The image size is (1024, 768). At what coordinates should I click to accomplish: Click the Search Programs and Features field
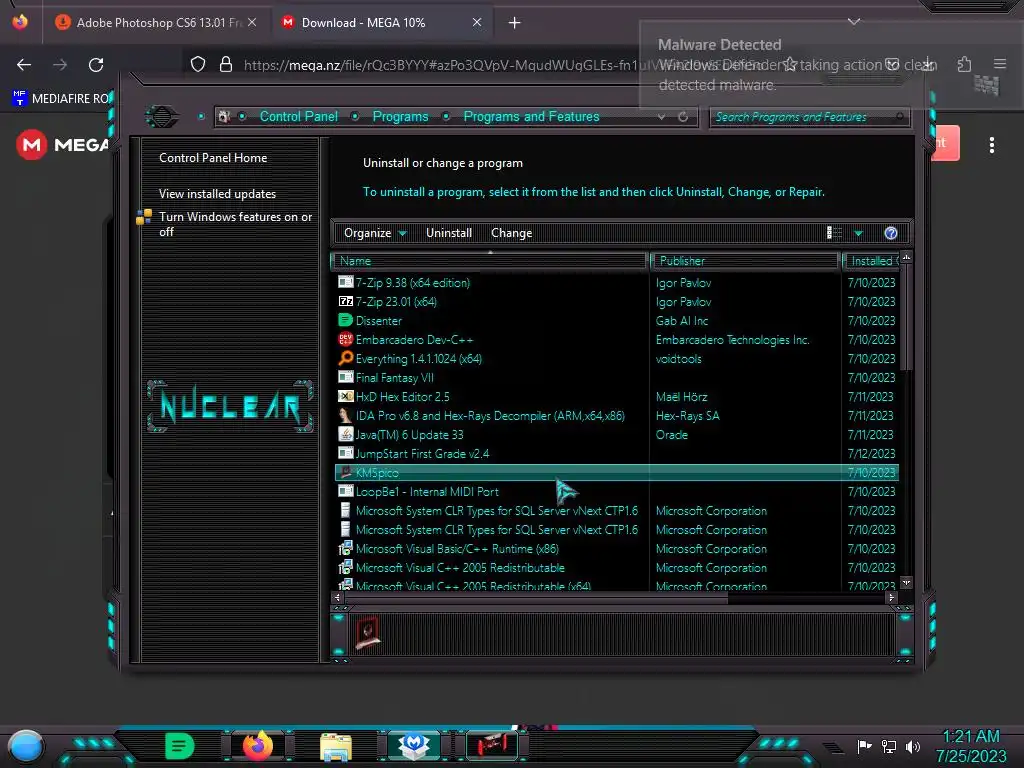click(809, 117)
